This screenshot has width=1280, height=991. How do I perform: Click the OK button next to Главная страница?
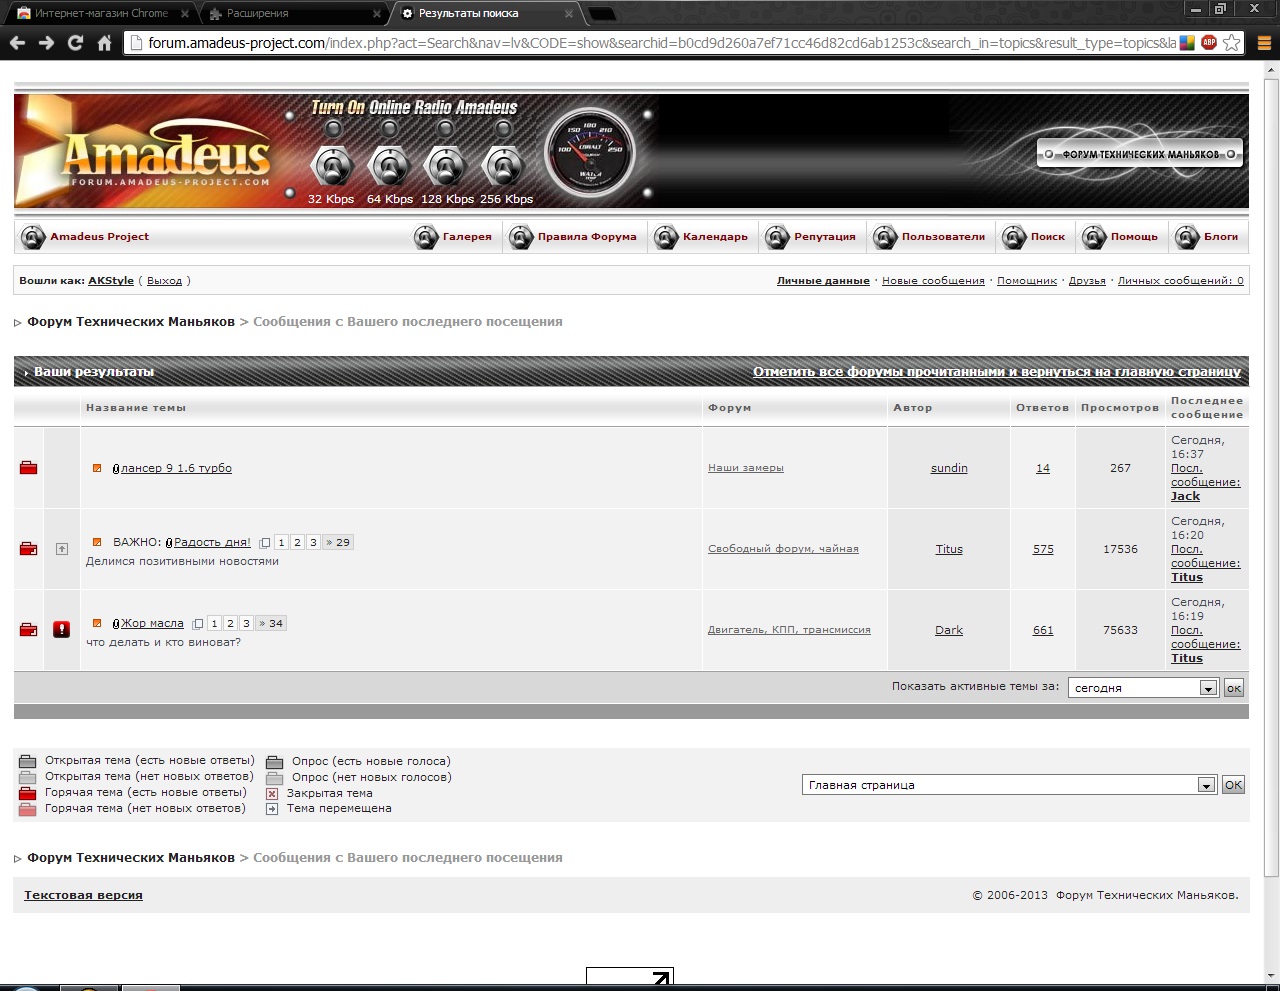[1234, 785]
